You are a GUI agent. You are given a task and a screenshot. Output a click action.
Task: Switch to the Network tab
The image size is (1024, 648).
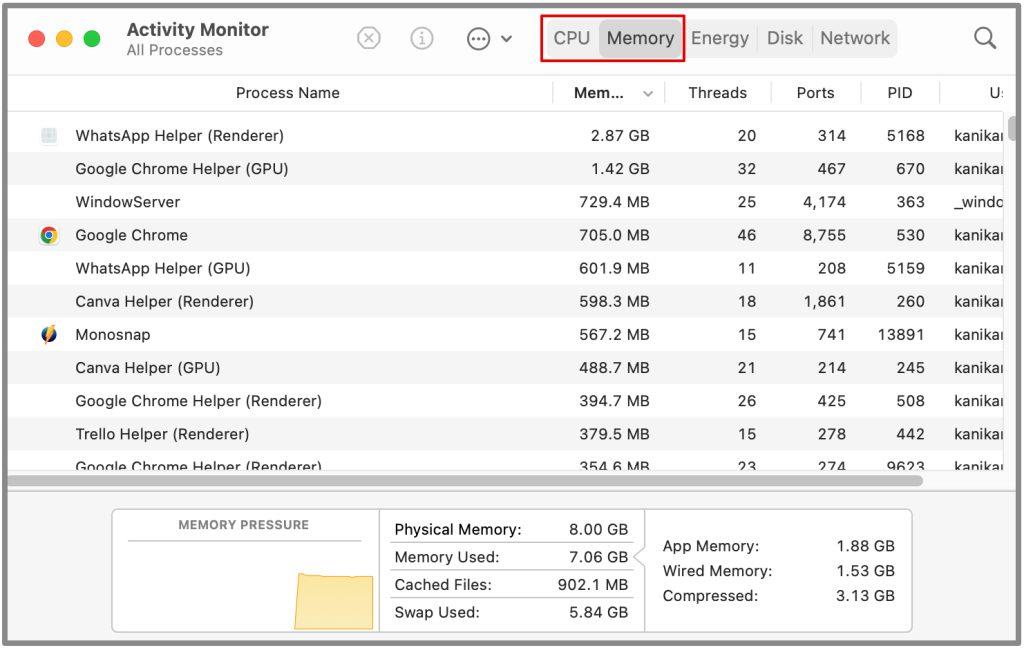point(855,38)
